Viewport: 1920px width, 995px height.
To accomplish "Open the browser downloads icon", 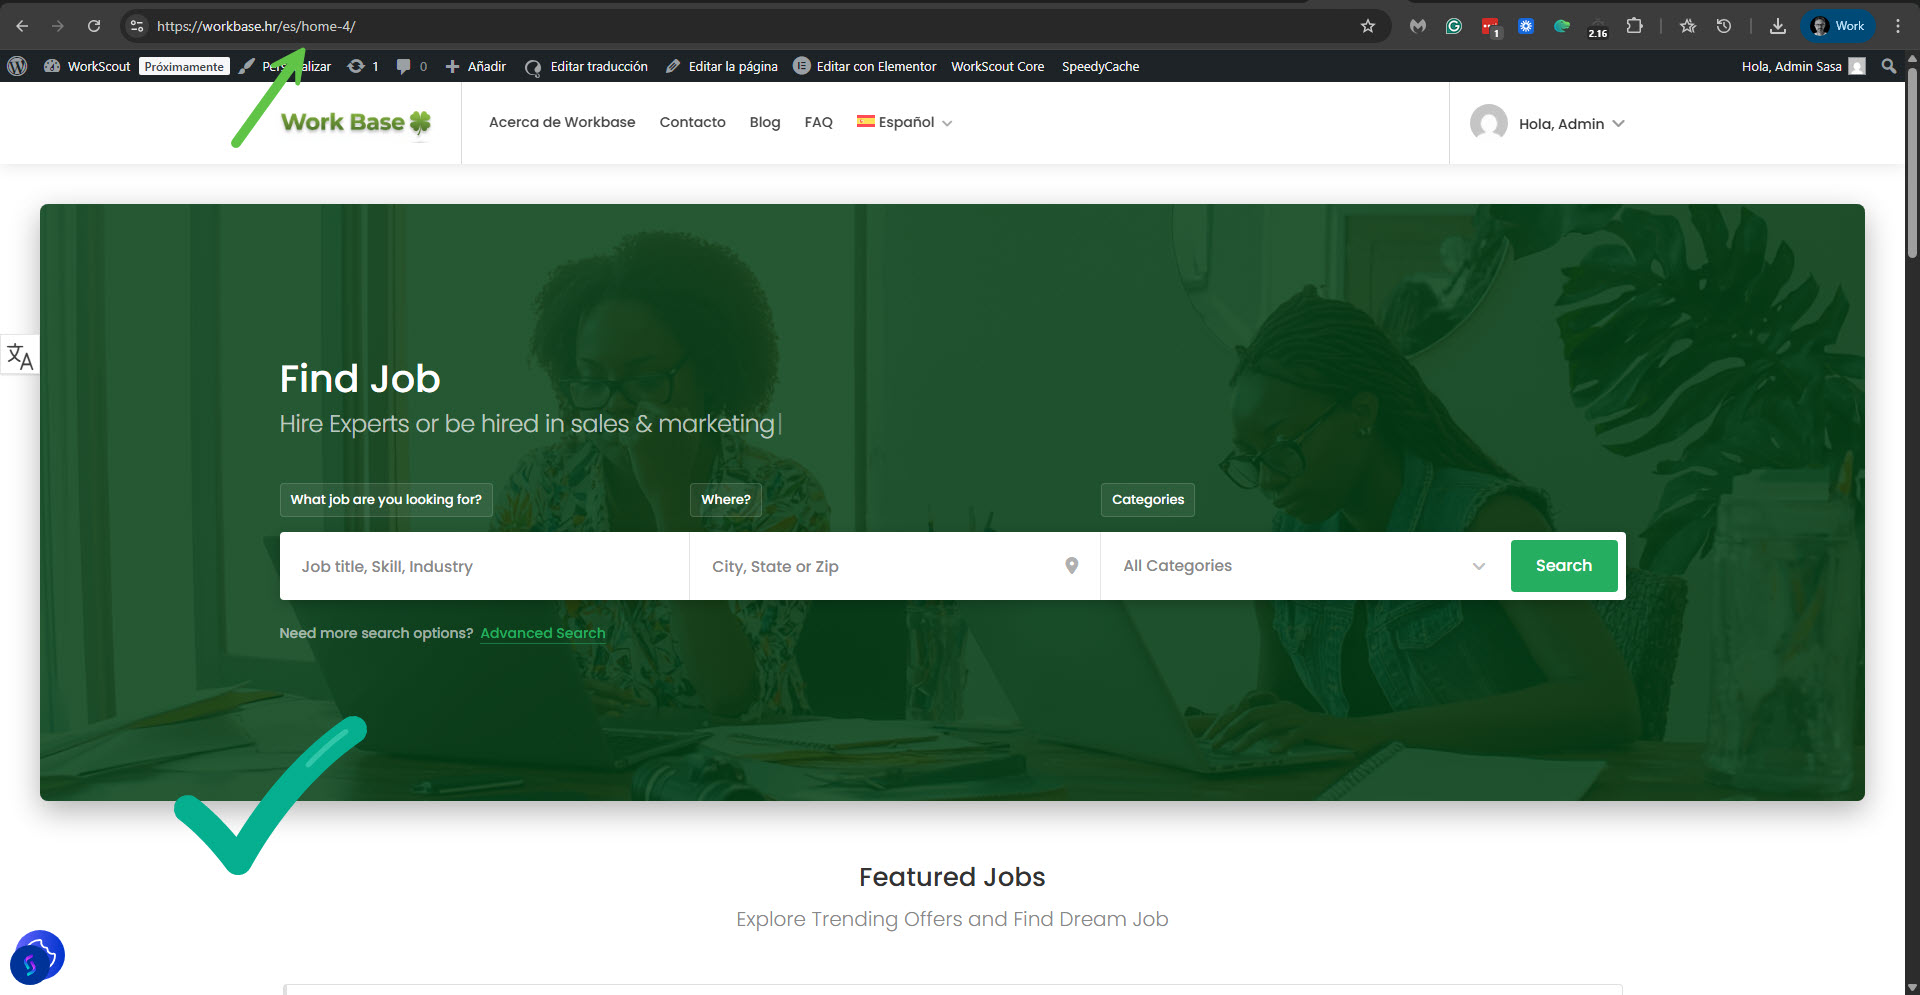I will 1777,26.
